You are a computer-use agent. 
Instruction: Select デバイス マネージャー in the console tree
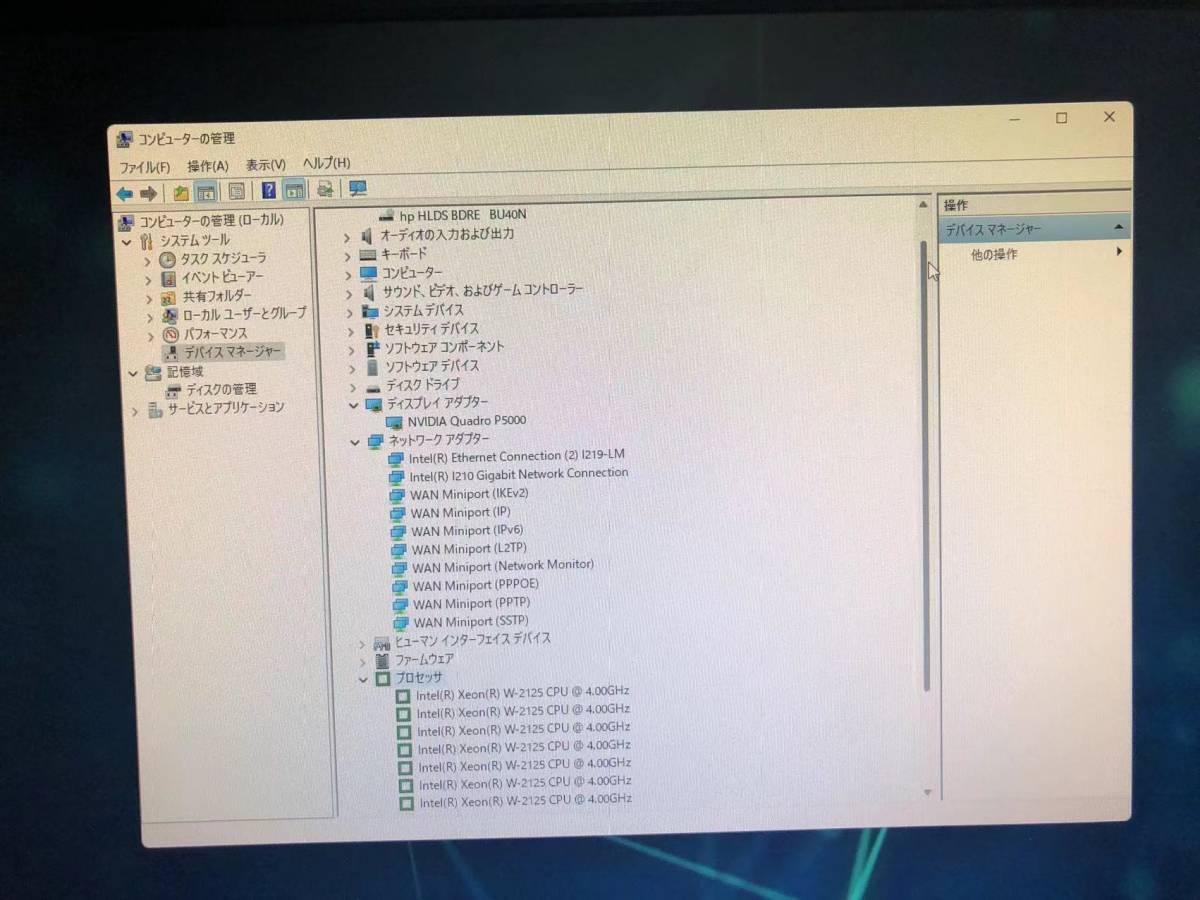(233, 352)
